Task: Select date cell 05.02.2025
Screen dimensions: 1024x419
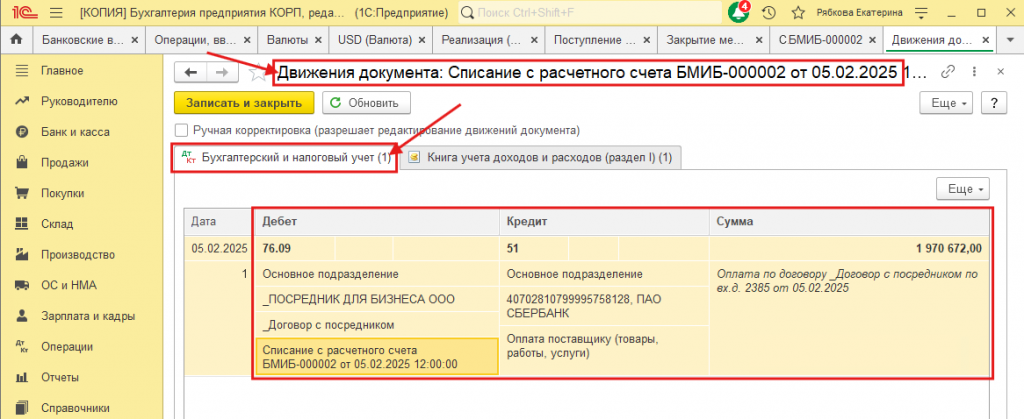Action: tap(217, 248)
